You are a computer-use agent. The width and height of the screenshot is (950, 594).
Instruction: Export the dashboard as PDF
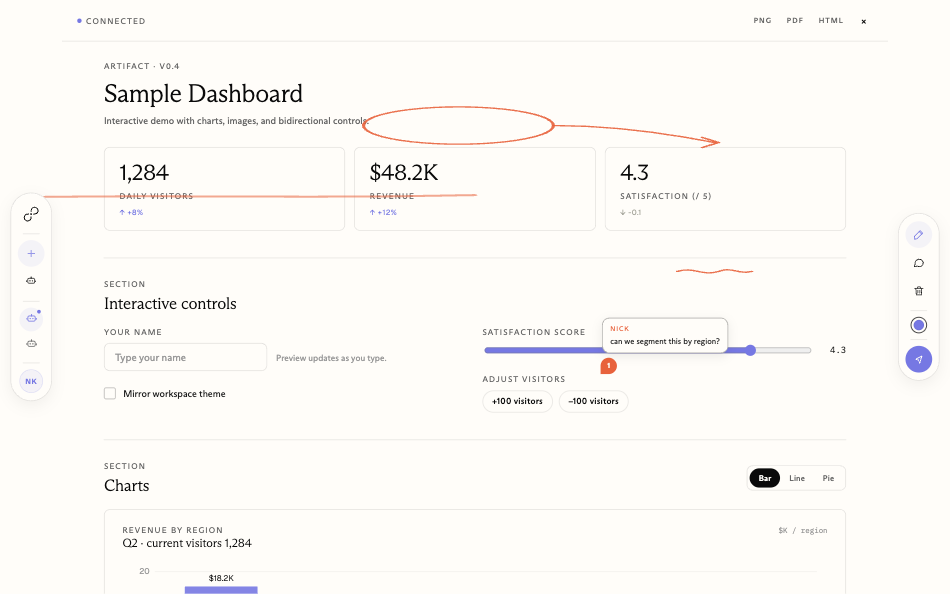[795, 21]
